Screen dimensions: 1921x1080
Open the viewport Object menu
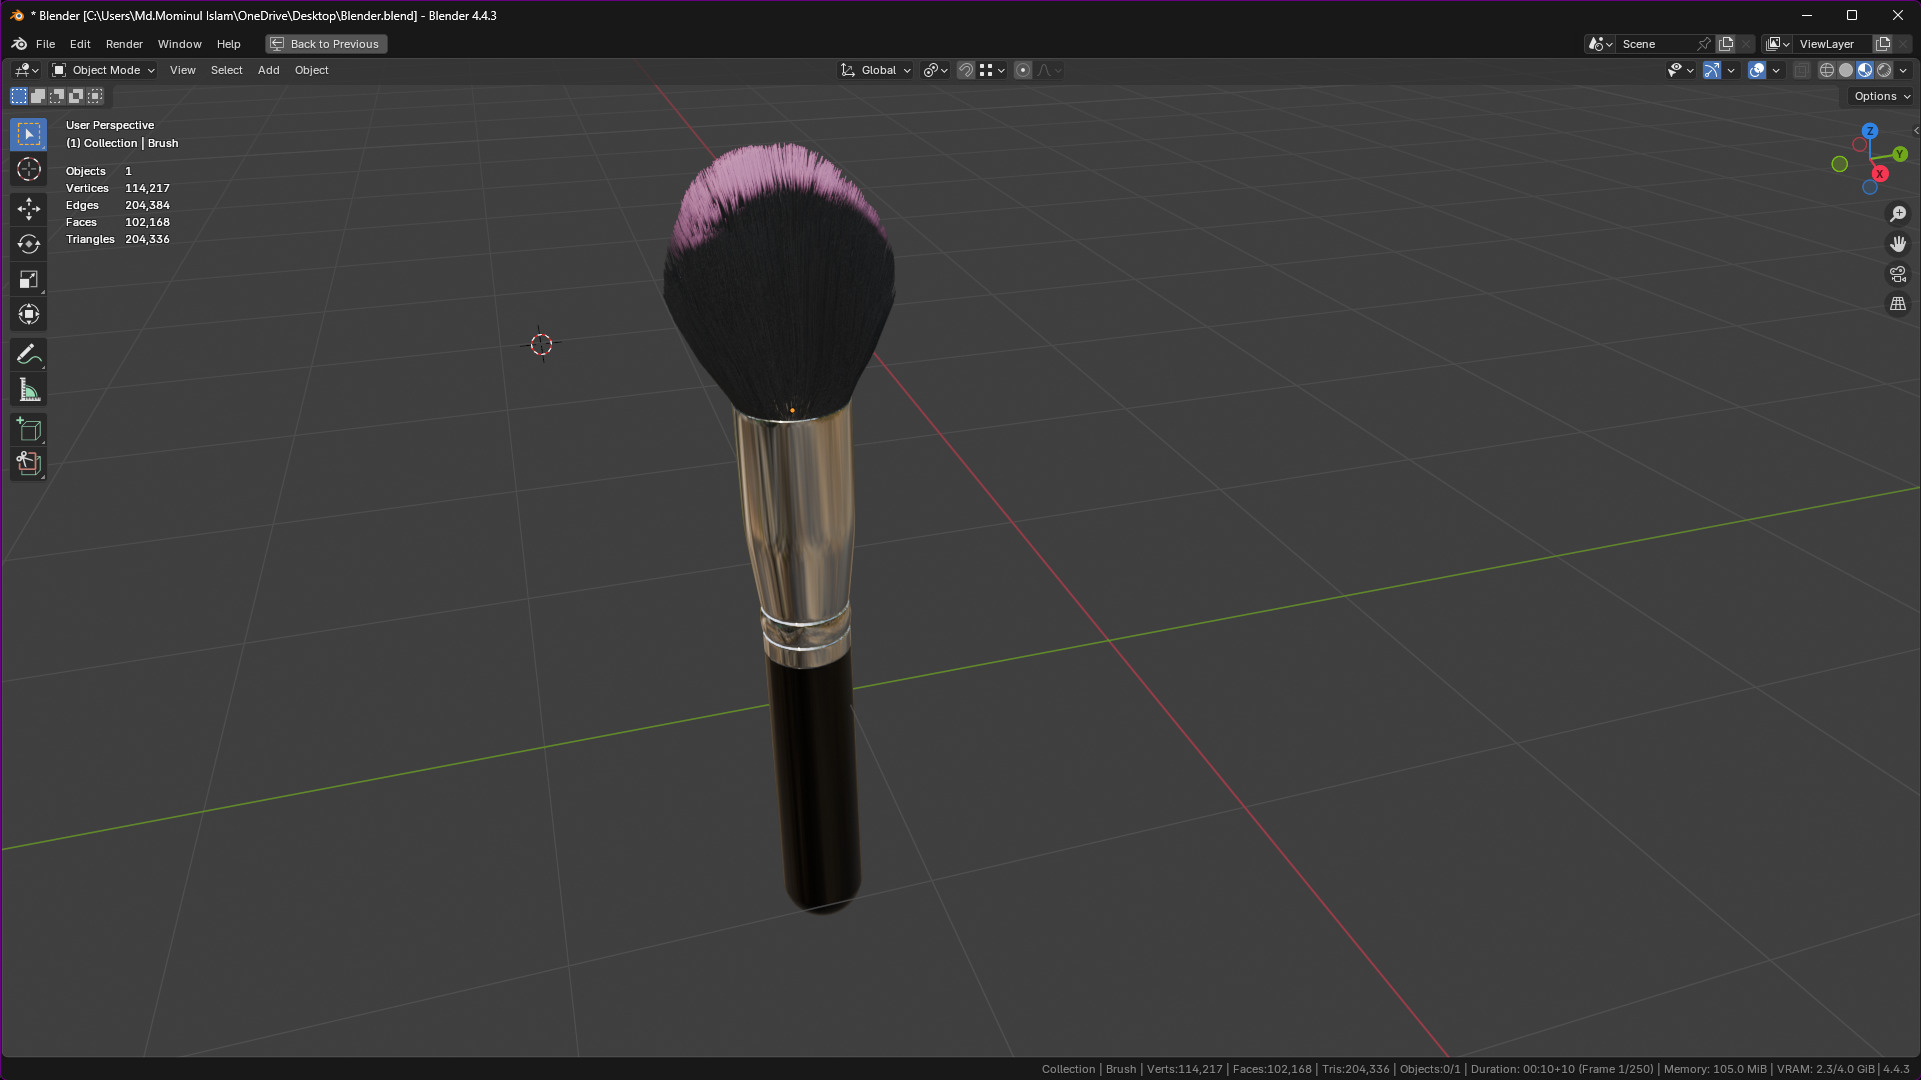point(311,70)
